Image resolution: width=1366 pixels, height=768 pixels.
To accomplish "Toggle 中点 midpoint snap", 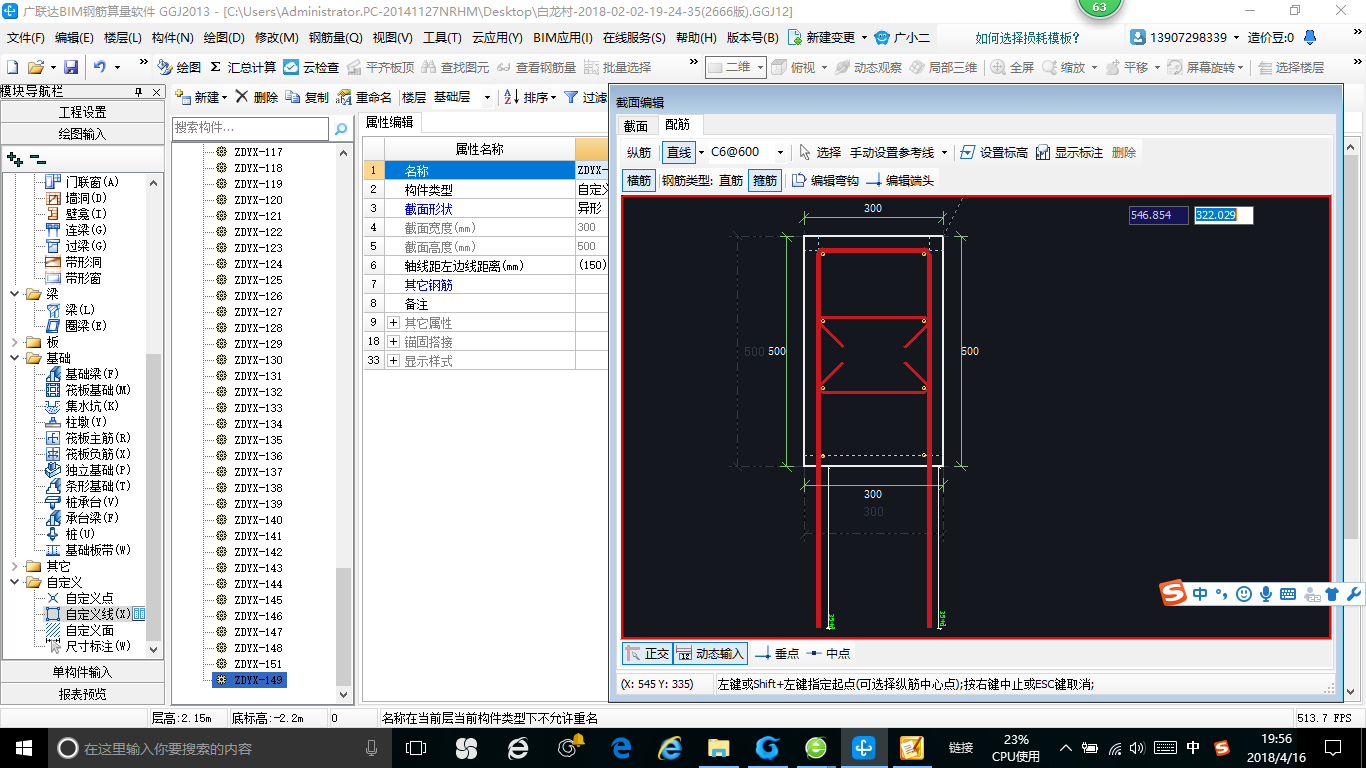I will point(828,653).
